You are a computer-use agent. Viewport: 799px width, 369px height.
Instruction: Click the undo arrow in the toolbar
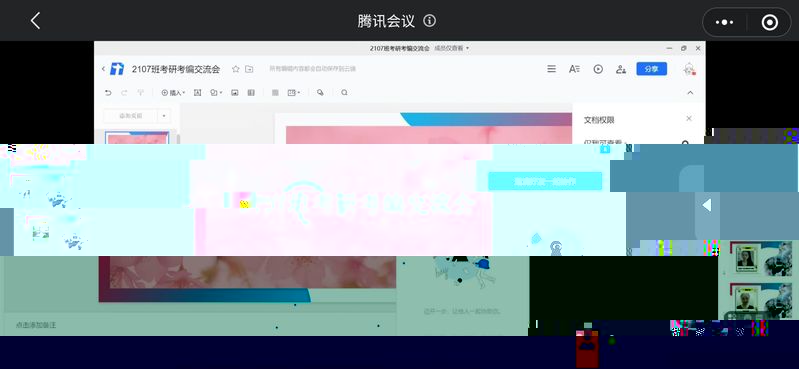click(x=108, y=93)
